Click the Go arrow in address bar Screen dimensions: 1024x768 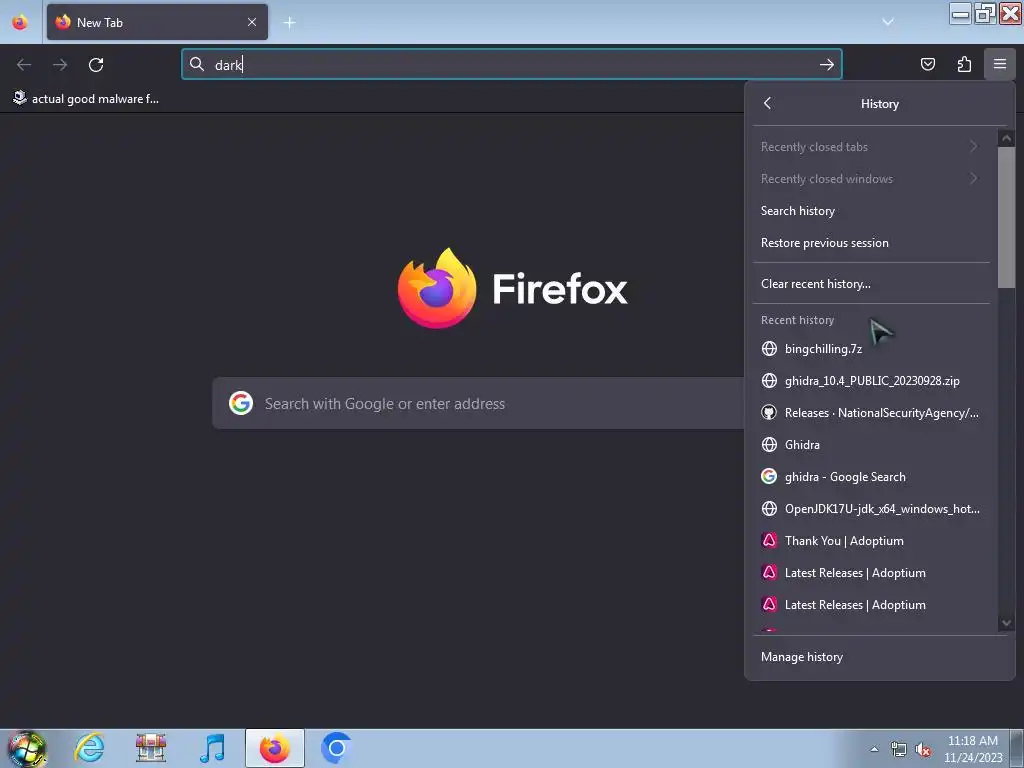tap(827, 65)
